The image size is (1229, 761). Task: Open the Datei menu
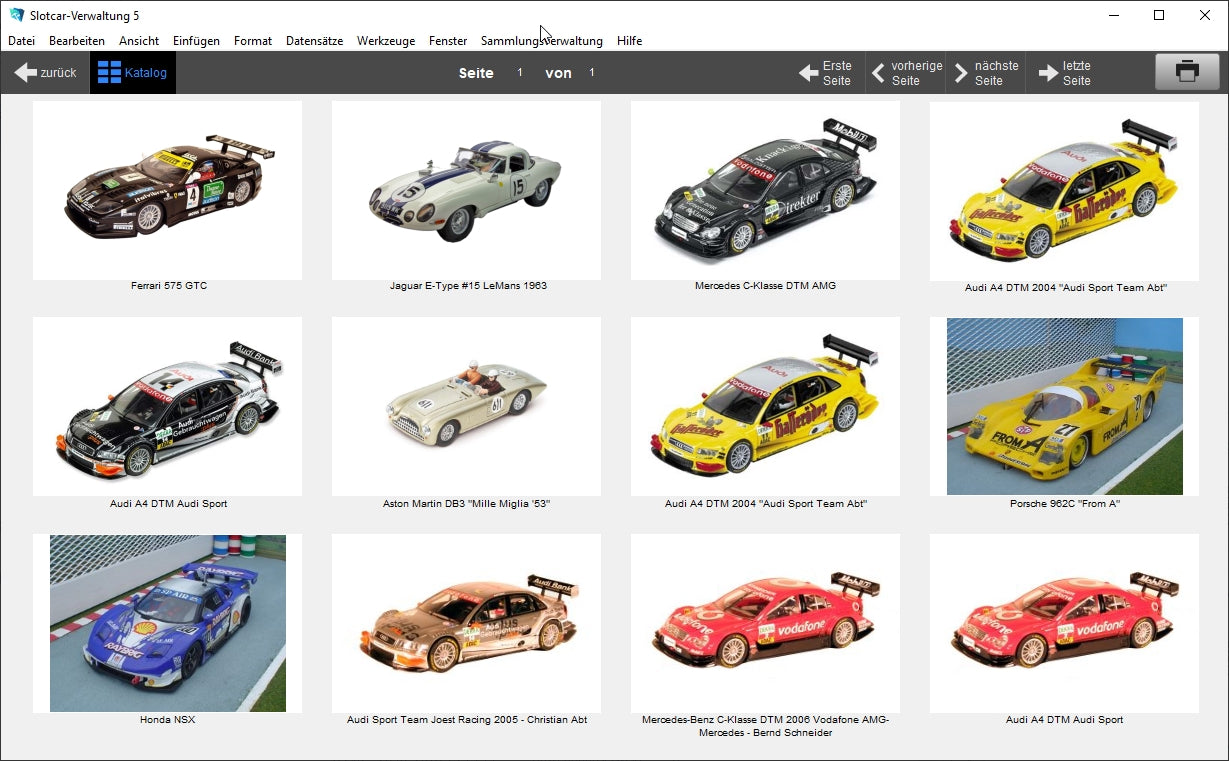coord(21,41)
